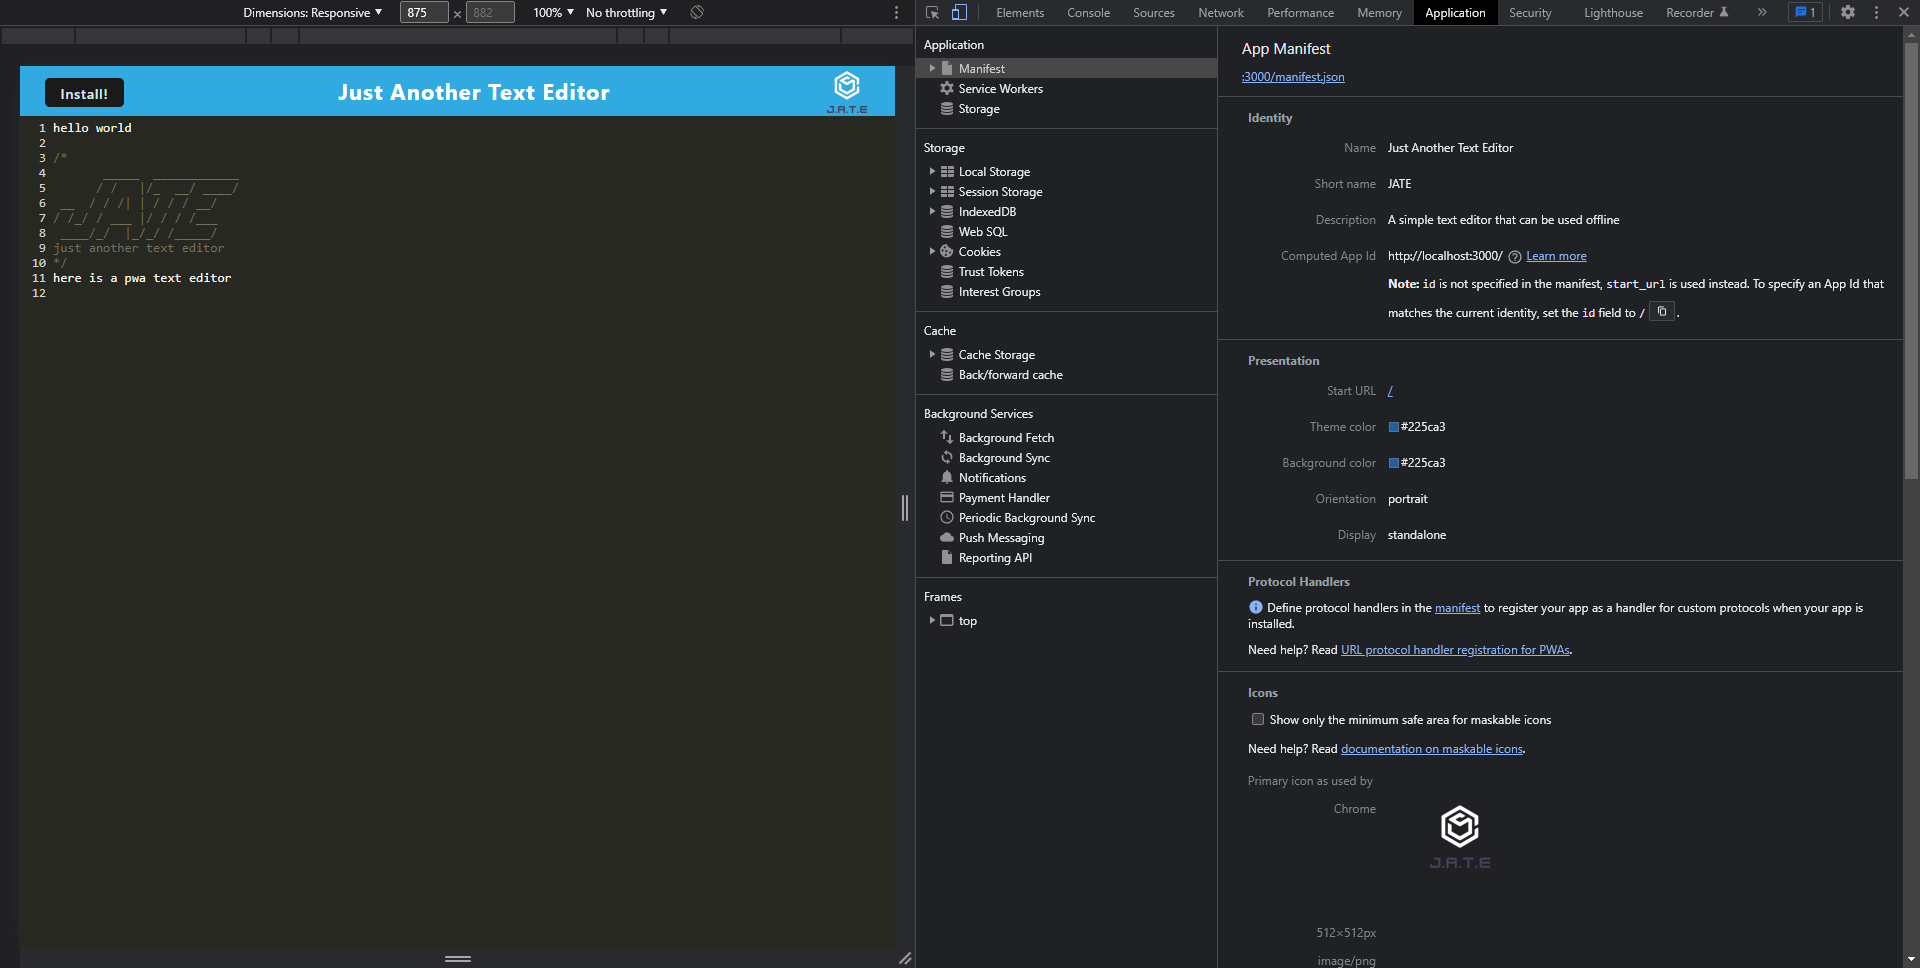Select Payment Handler in Background Services
Screen dimensions: 1920x968
tap(1002, 497)
